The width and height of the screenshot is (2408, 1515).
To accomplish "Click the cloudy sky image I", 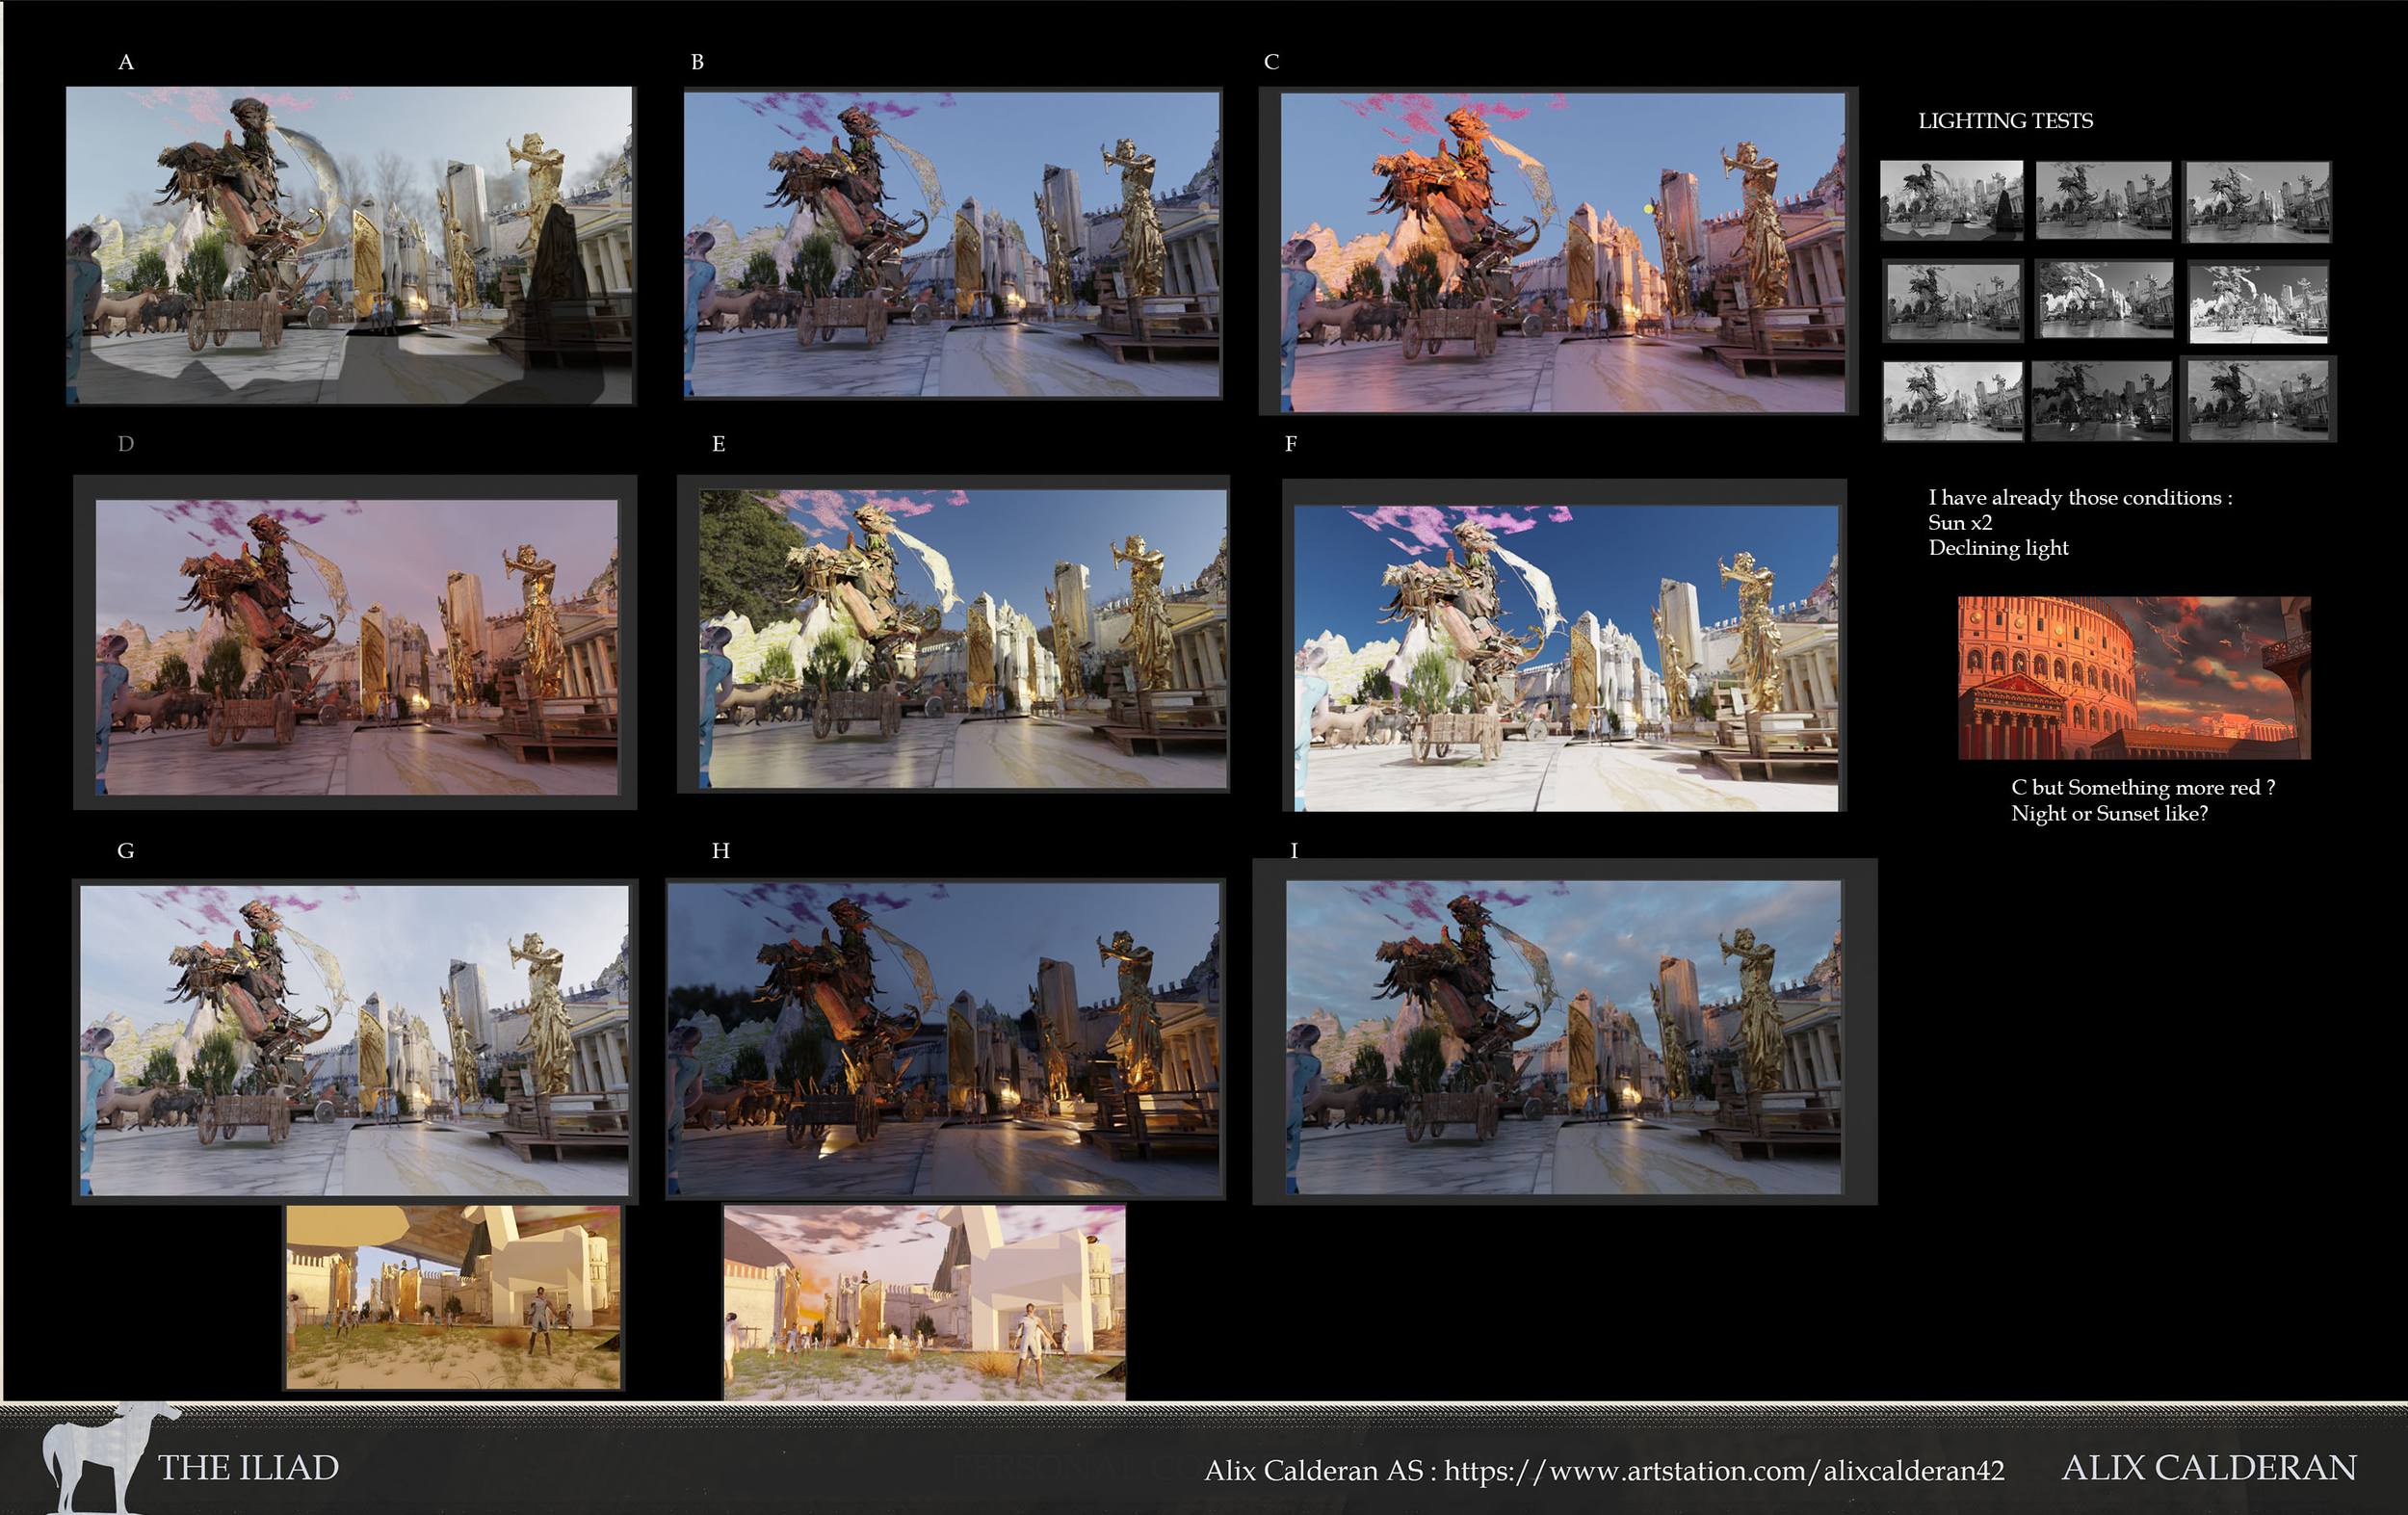I will click(1562, 1036).
